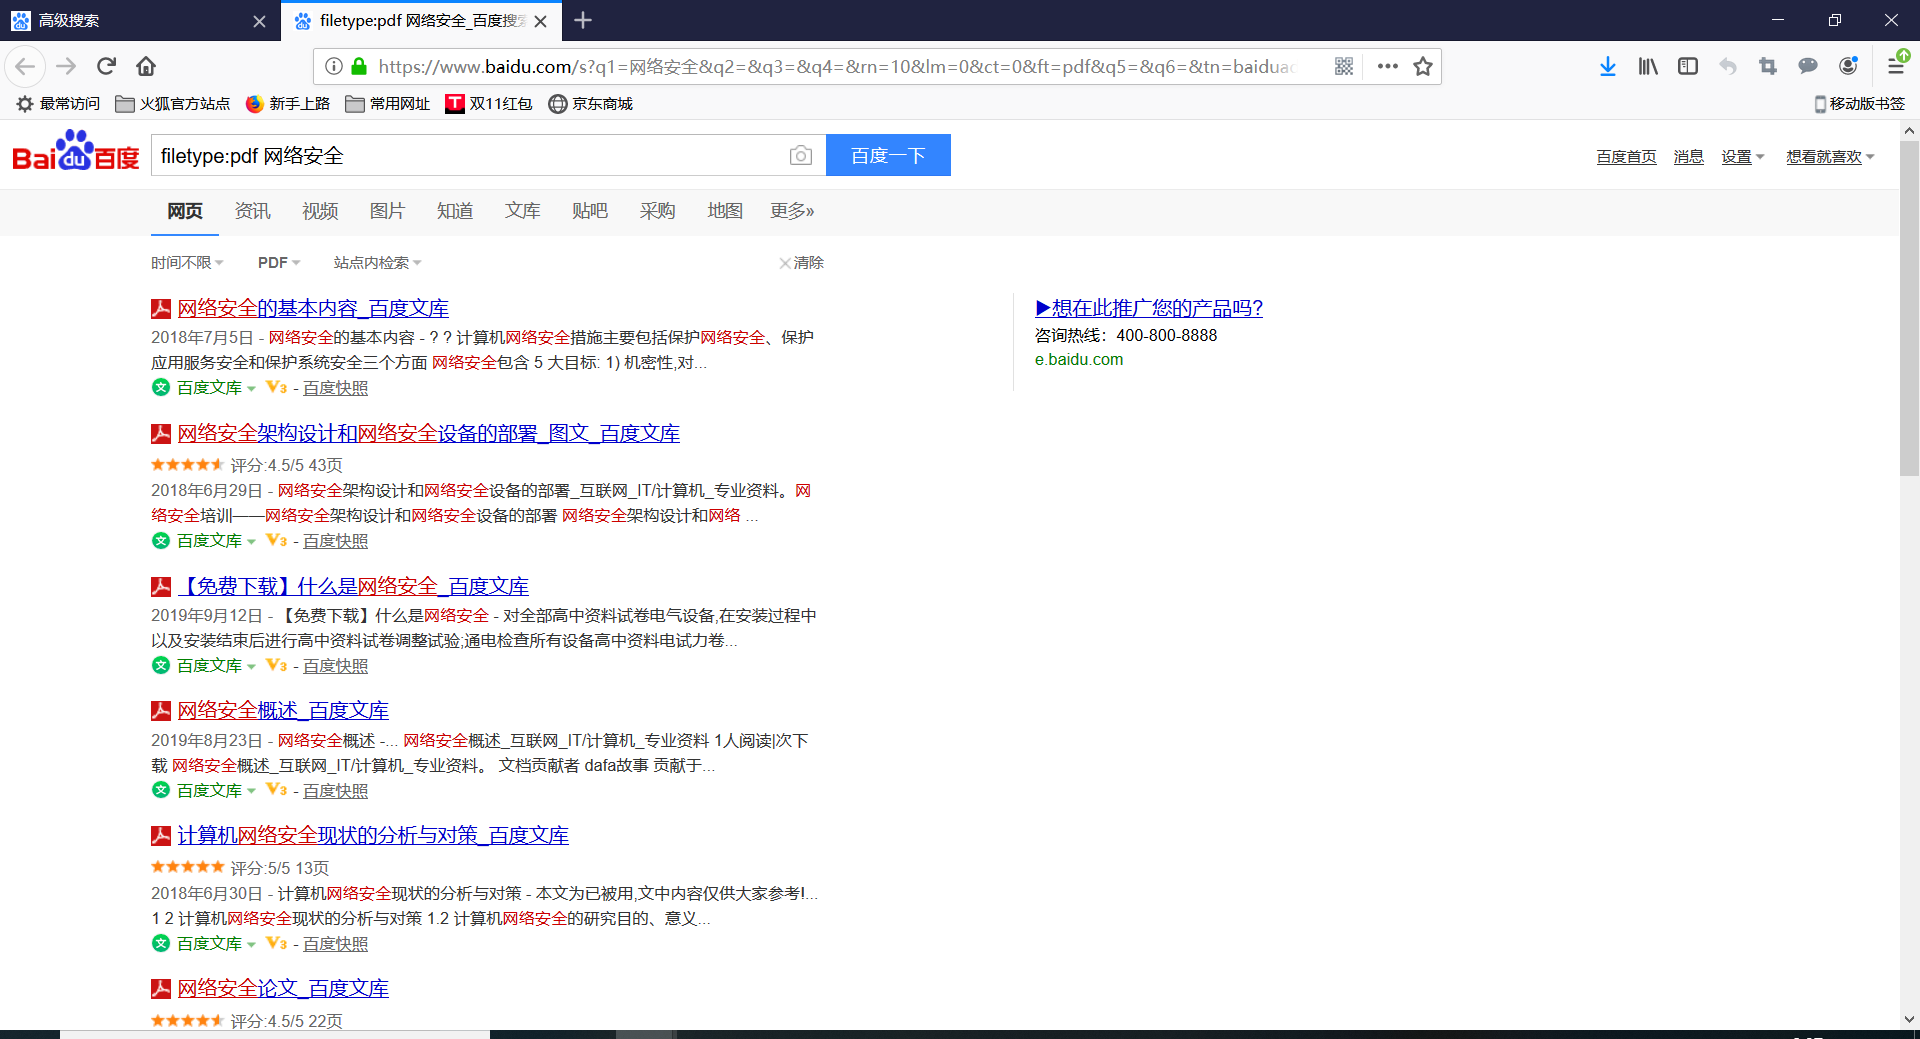Viewport: 1920px width, 1039px height.
Task: Click the 百度一下 search button
Action: coord(888,156)
